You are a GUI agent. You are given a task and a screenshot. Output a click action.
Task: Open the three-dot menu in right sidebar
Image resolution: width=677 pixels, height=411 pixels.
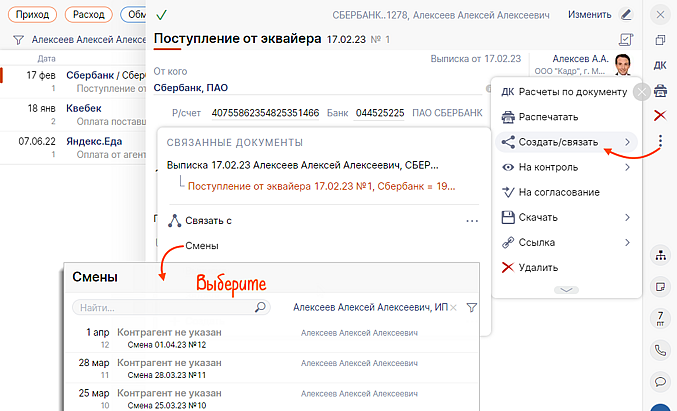coord(660,142)
